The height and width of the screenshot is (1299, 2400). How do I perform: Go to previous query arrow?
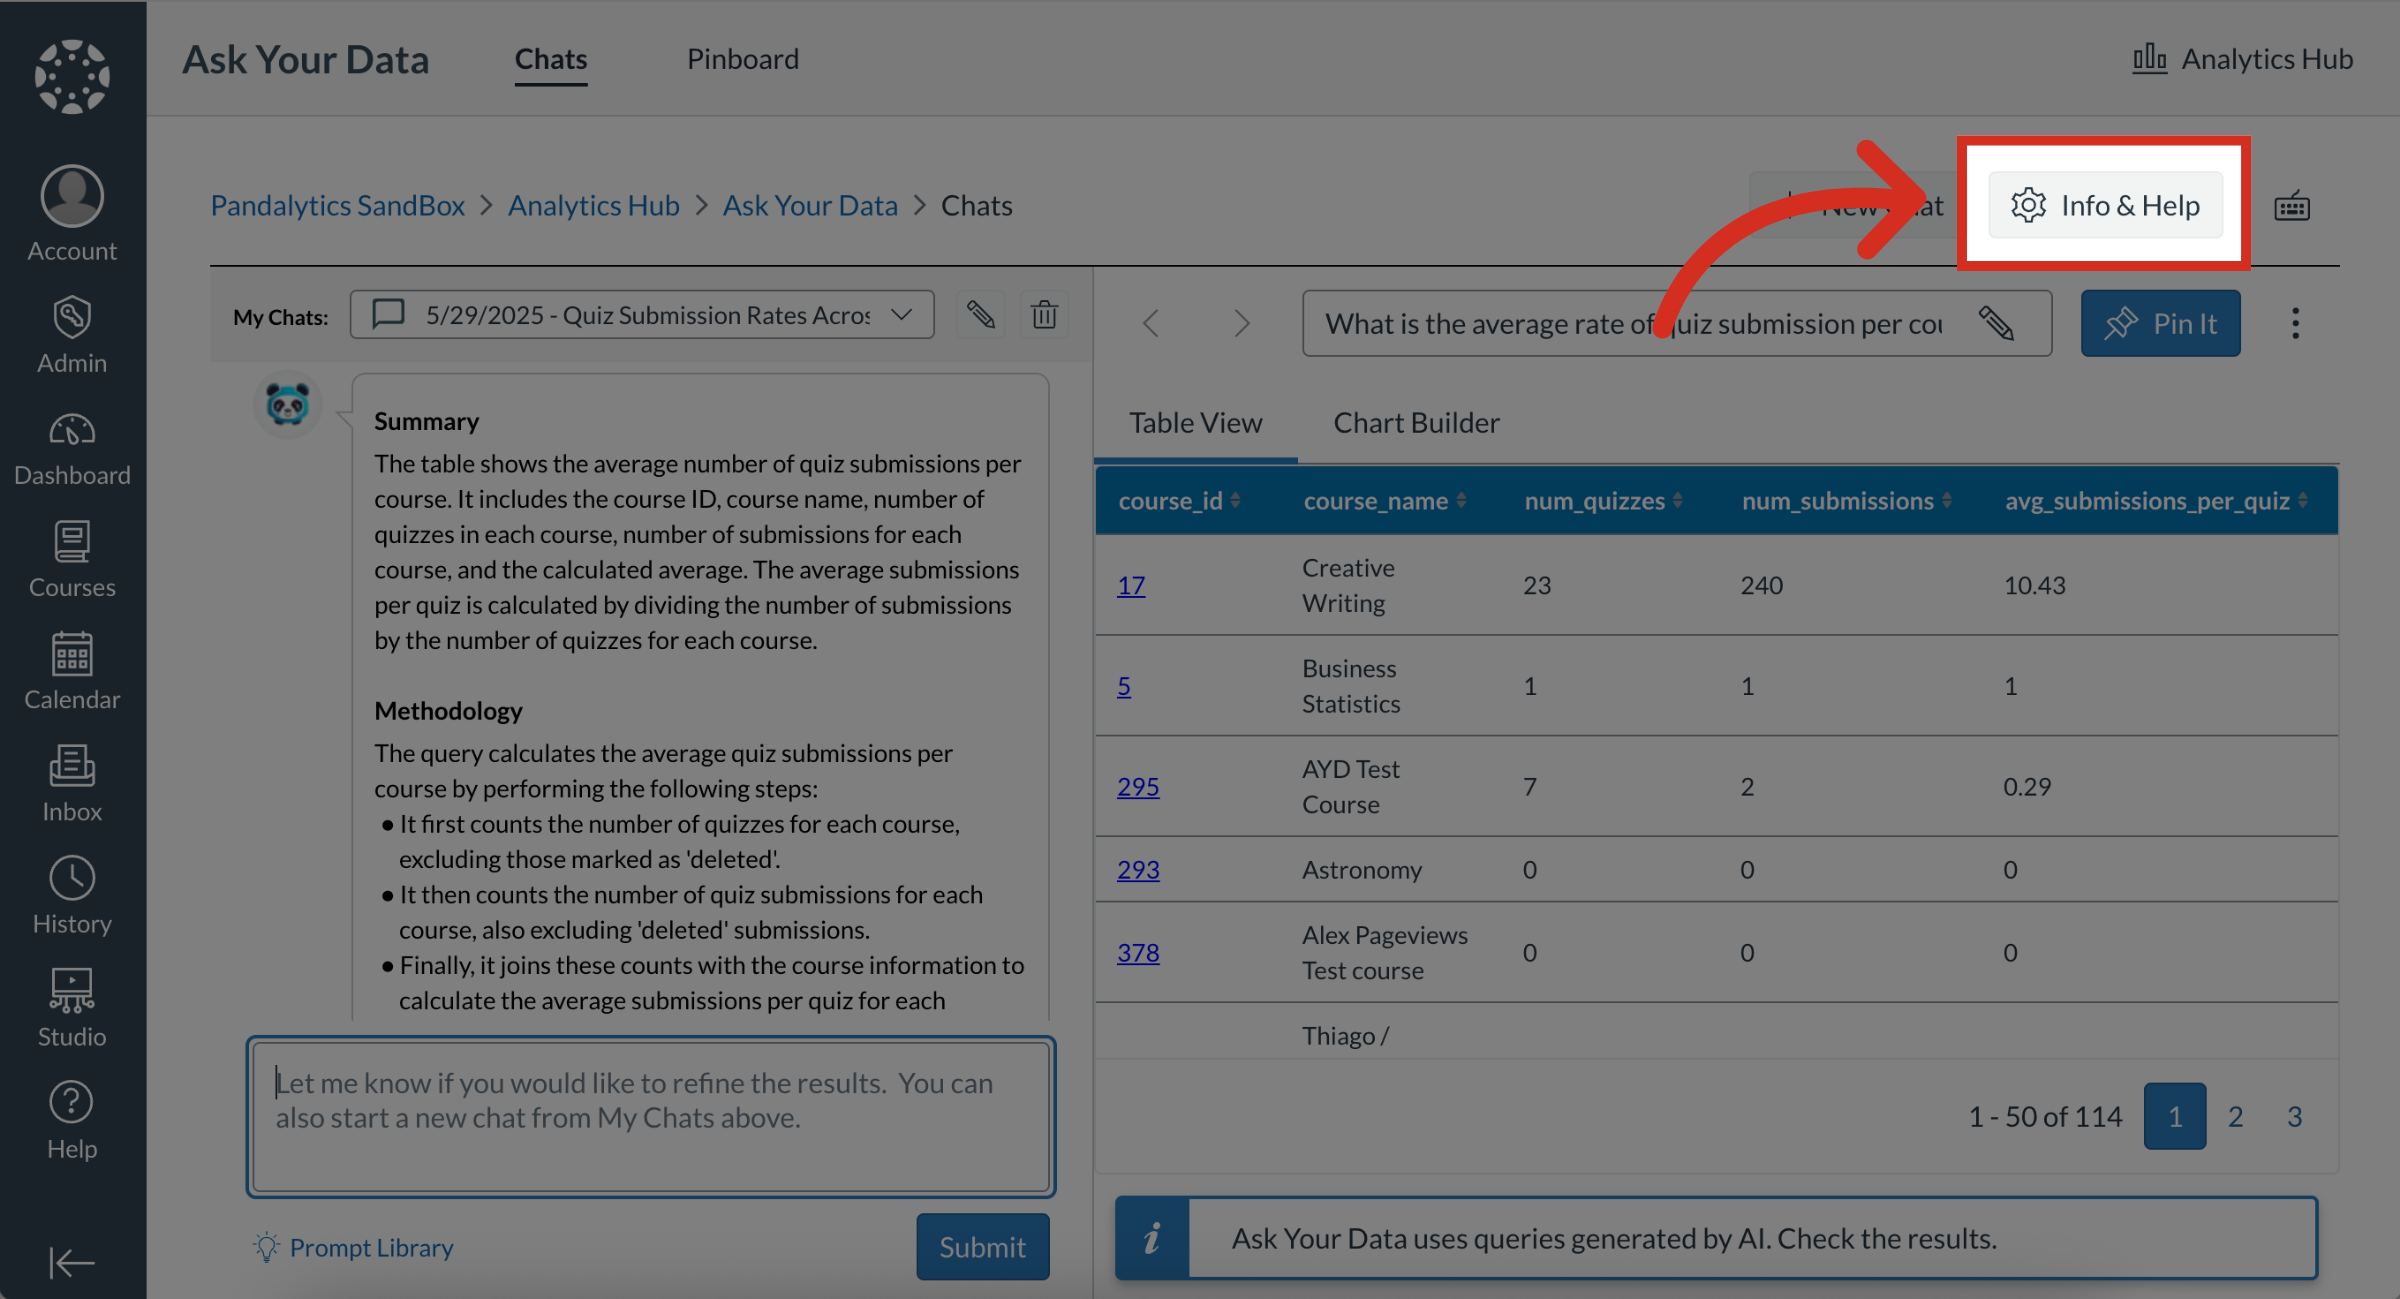click(1151, 323)
